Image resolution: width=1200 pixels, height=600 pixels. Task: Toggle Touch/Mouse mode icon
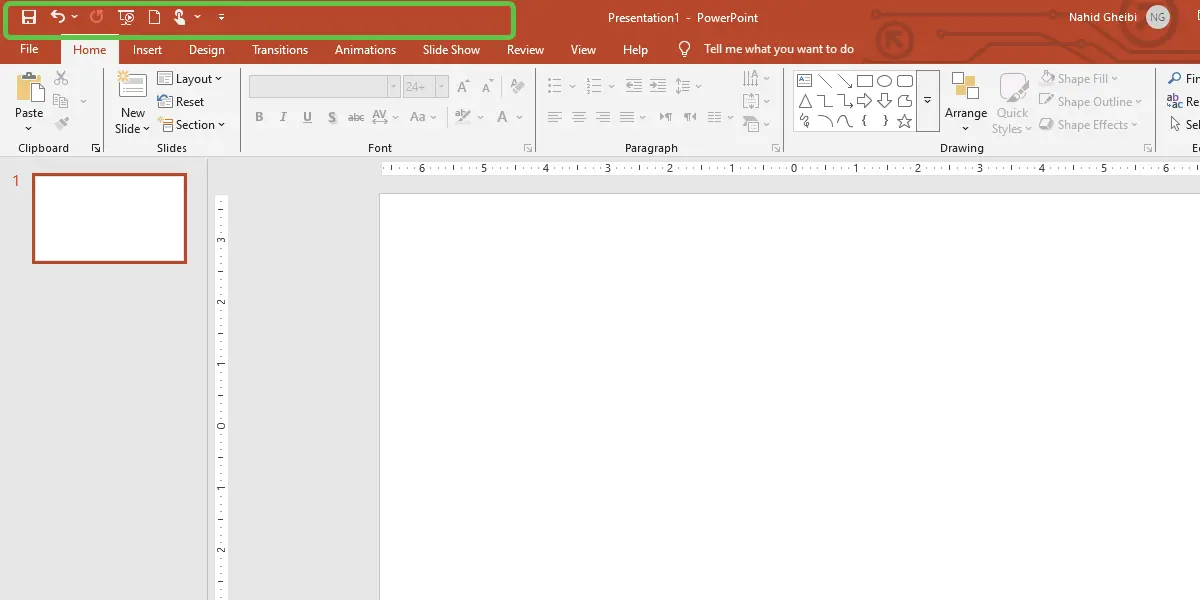pyautogui.click(x=180, y=17)
